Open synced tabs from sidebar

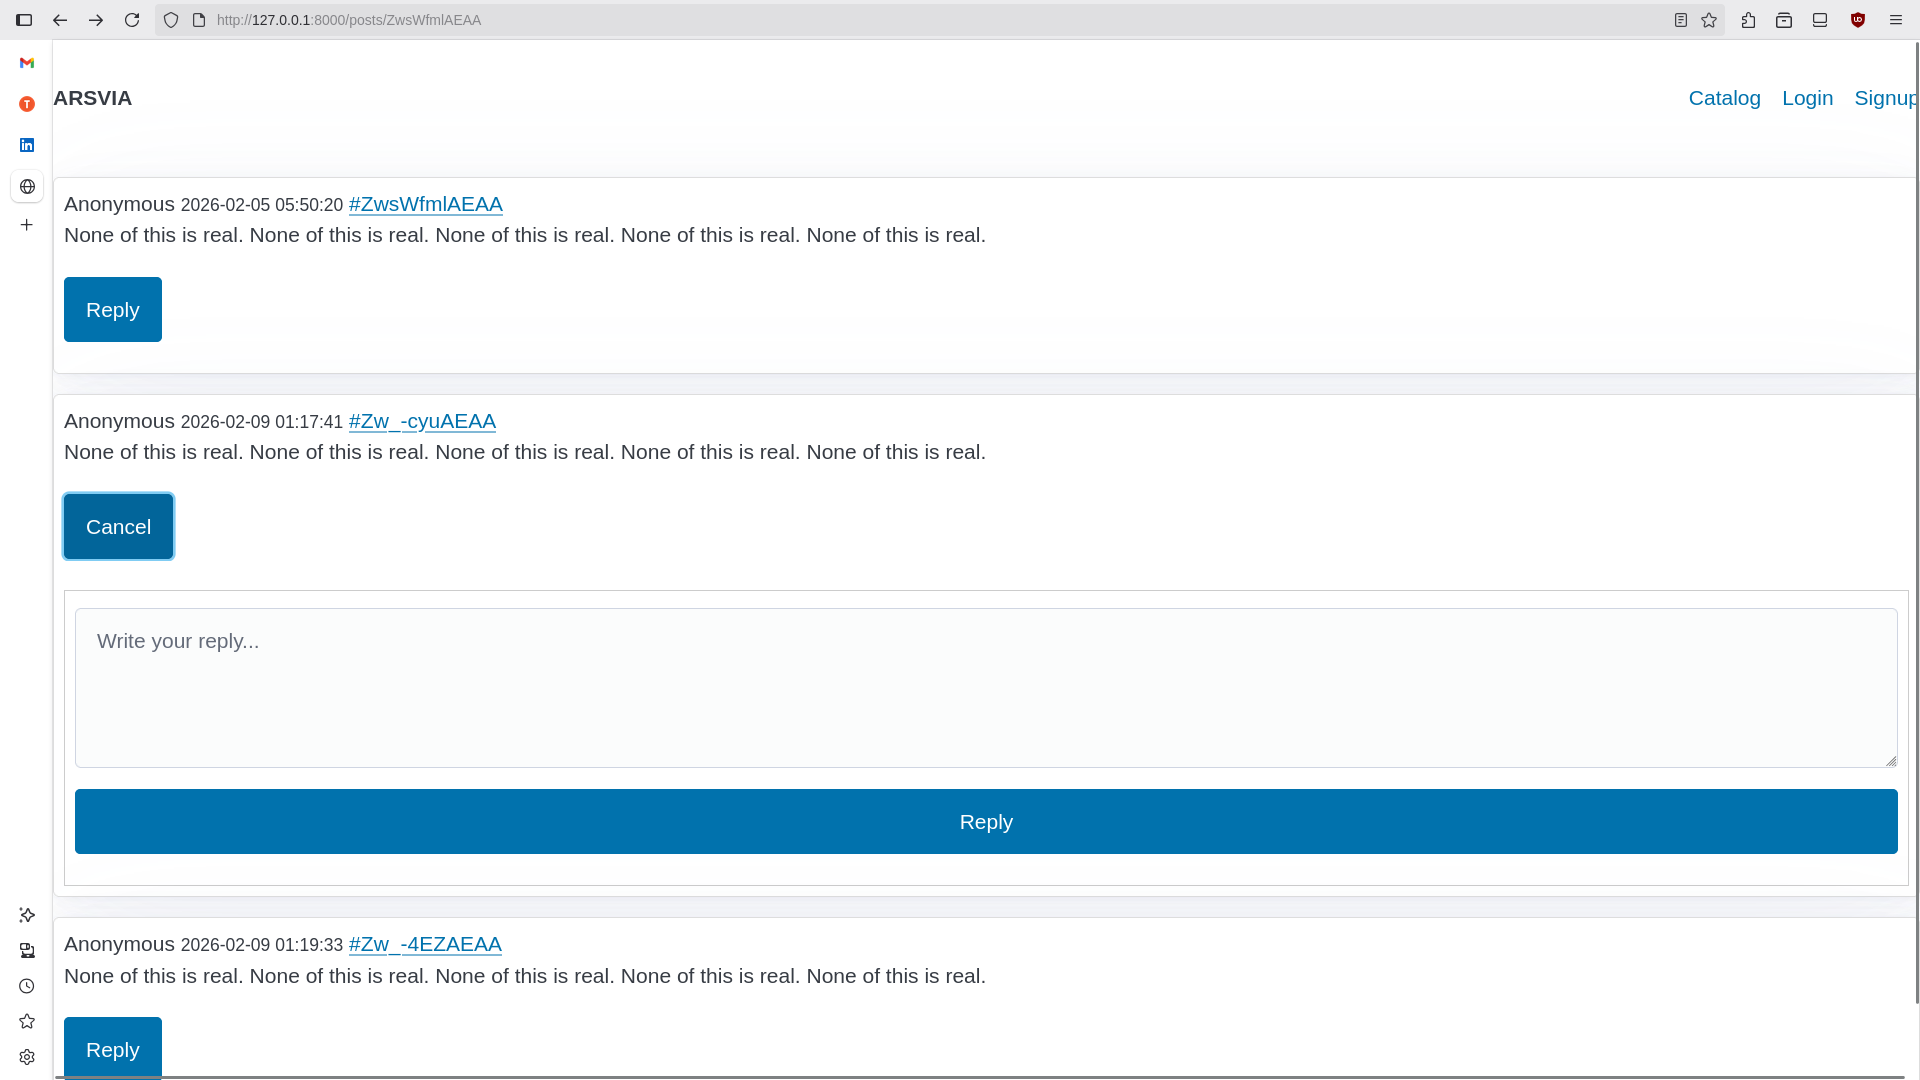[27, 950]
